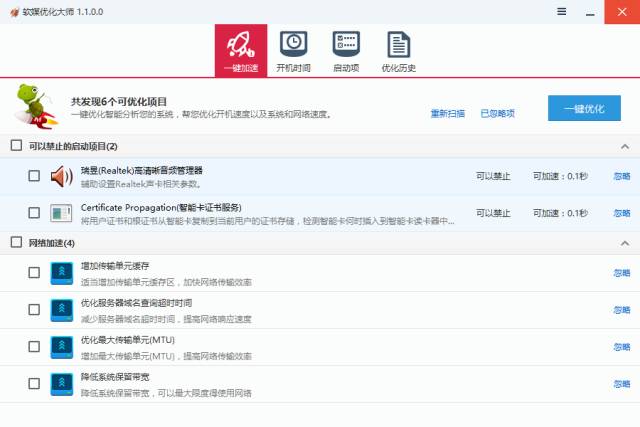Tick the 增加传输单元缓存 checkbox
The width and height of the screenshot is (640, 427).
point(34,272)
